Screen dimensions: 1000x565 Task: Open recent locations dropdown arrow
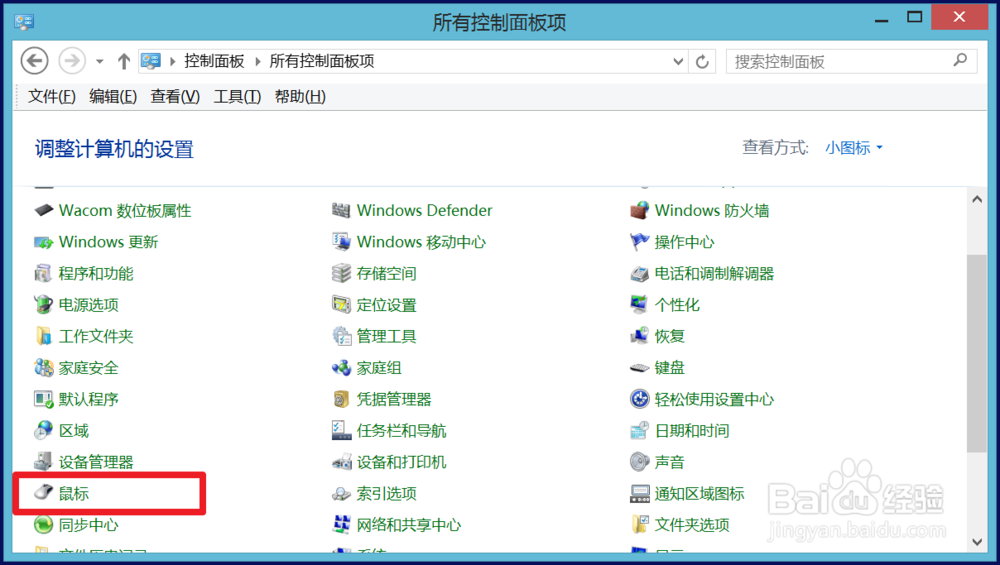99,62
